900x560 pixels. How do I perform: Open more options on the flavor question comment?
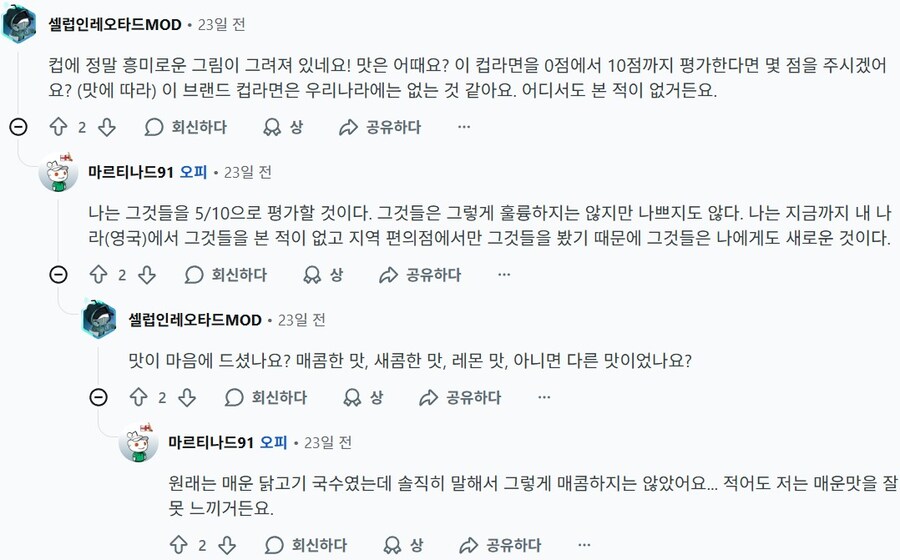pyautogui.click(x=543, y=398)
